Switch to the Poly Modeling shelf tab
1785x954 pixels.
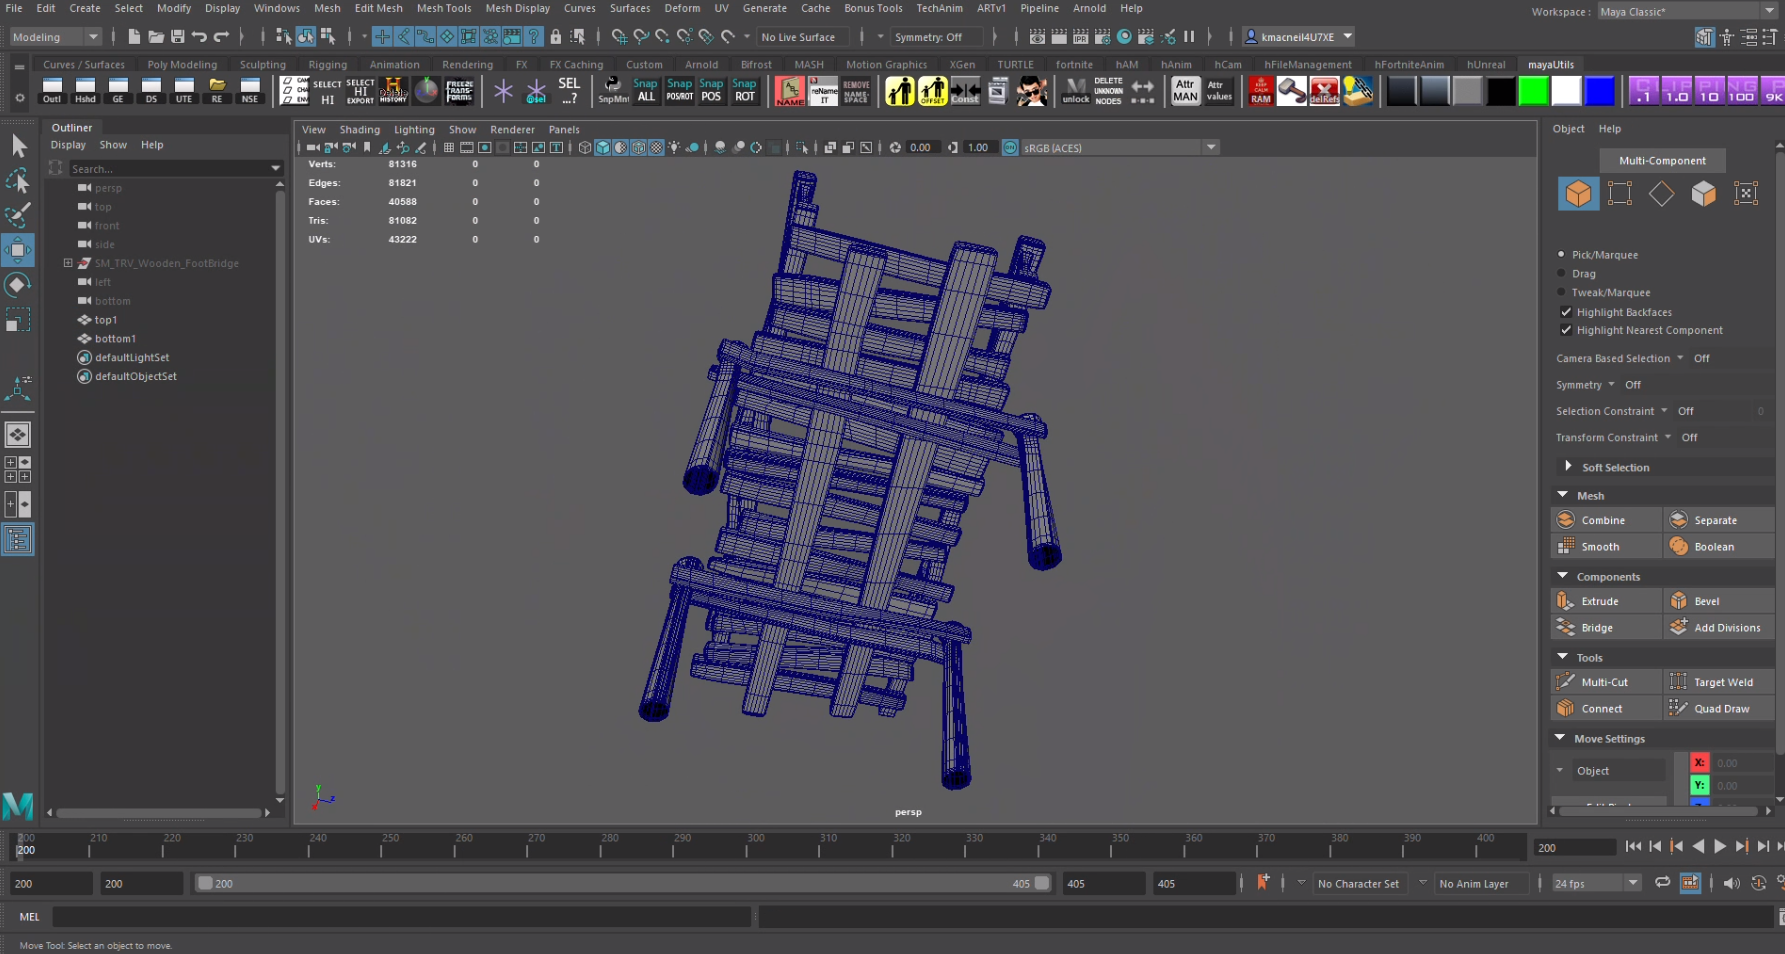pyautogui.click(x=182, y=65)
